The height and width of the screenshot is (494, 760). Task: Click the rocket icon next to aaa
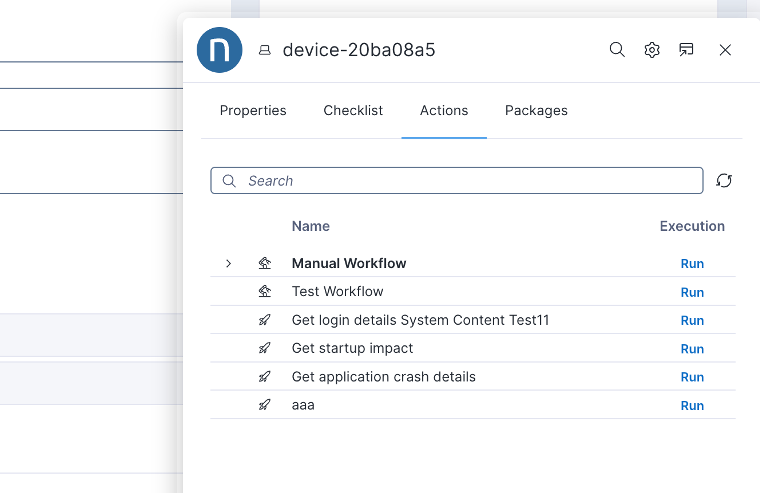tap(265, 405)
